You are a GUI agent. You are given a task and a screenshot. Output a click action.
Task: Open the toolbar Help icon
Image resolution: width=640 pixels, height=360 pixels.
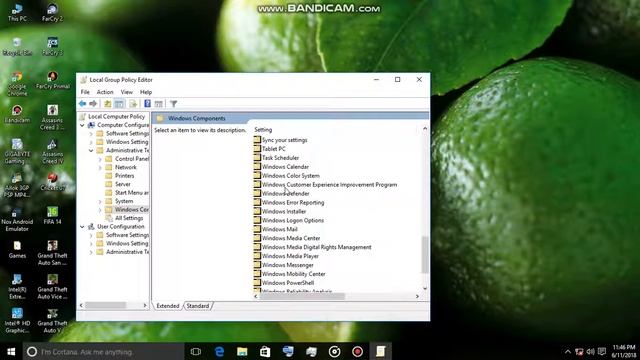click(x=147, y=104)
